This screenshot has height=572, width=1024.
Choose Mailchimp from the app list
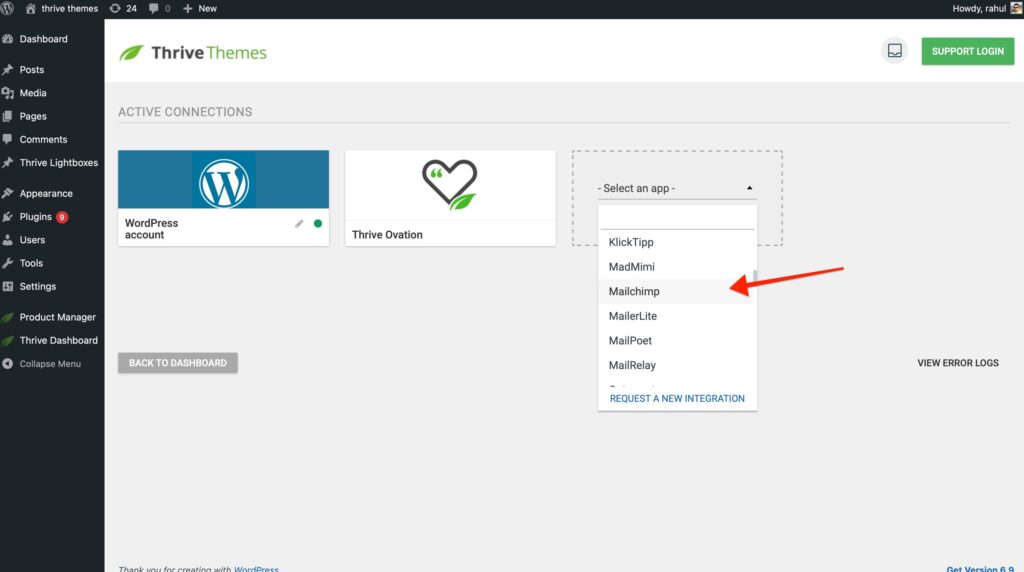(634, 291)
